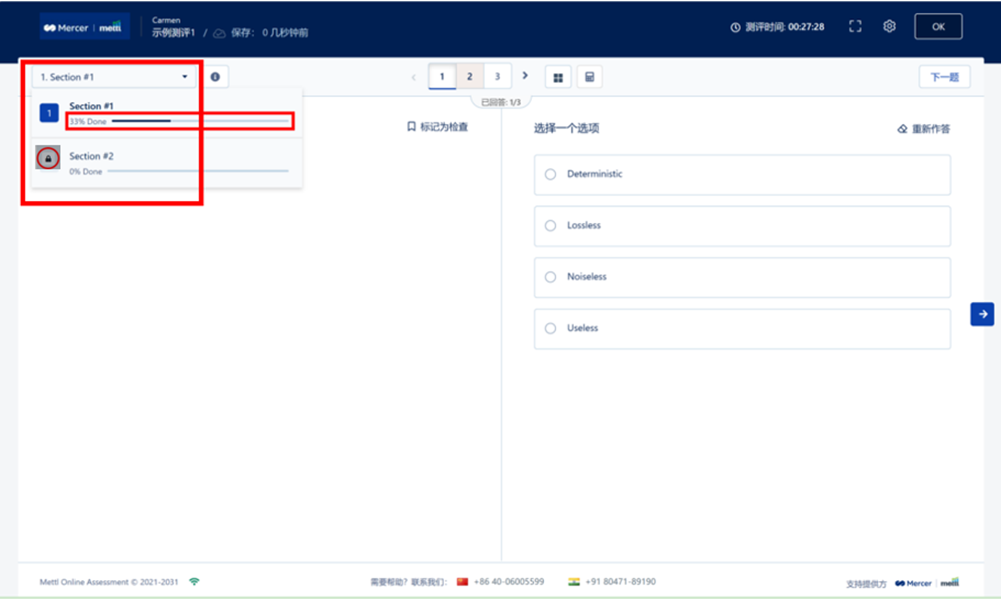Image resolution: width=1001 pixels, height=600 pixels.
Task: Click the fullscreen icon in header
Action: pyautogui.click(x=855, y=27)
